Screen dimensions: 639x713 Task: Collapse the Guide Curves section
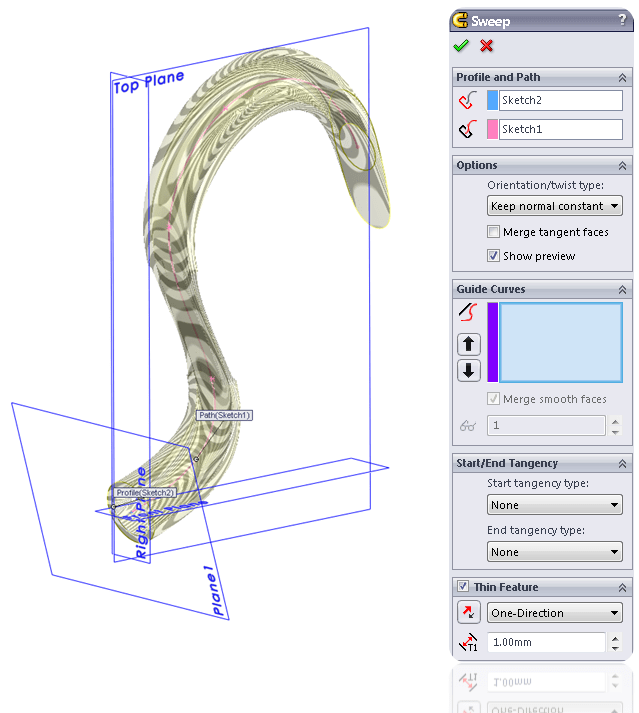[622, 290]
